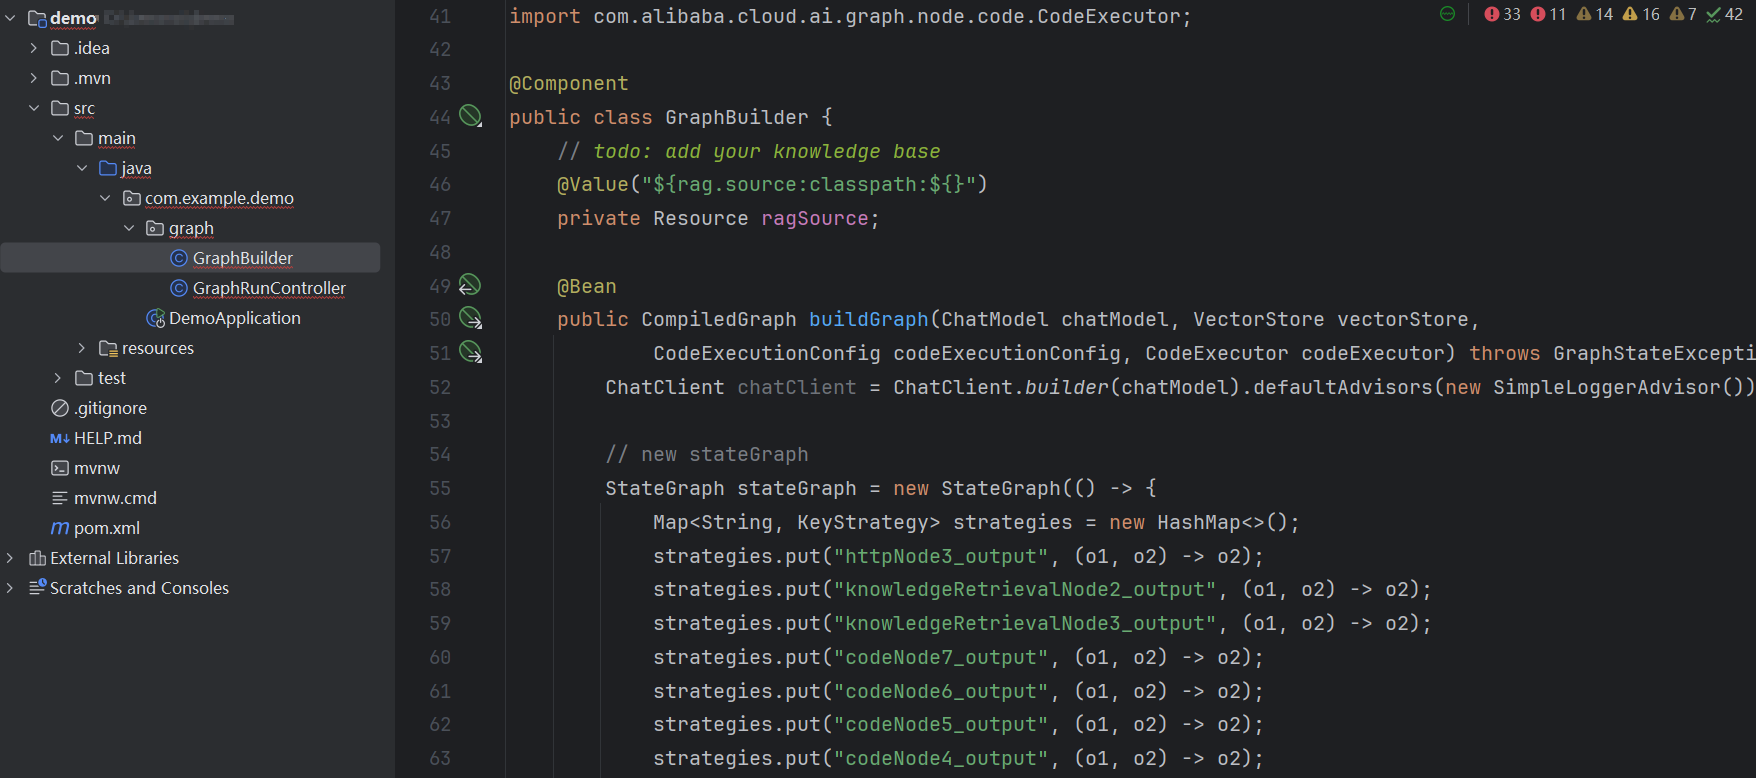Viewport: 1756px width, 778px height.
Task: Select mvnw.cmd in the project tree
Action: click(x=115, y=498)
